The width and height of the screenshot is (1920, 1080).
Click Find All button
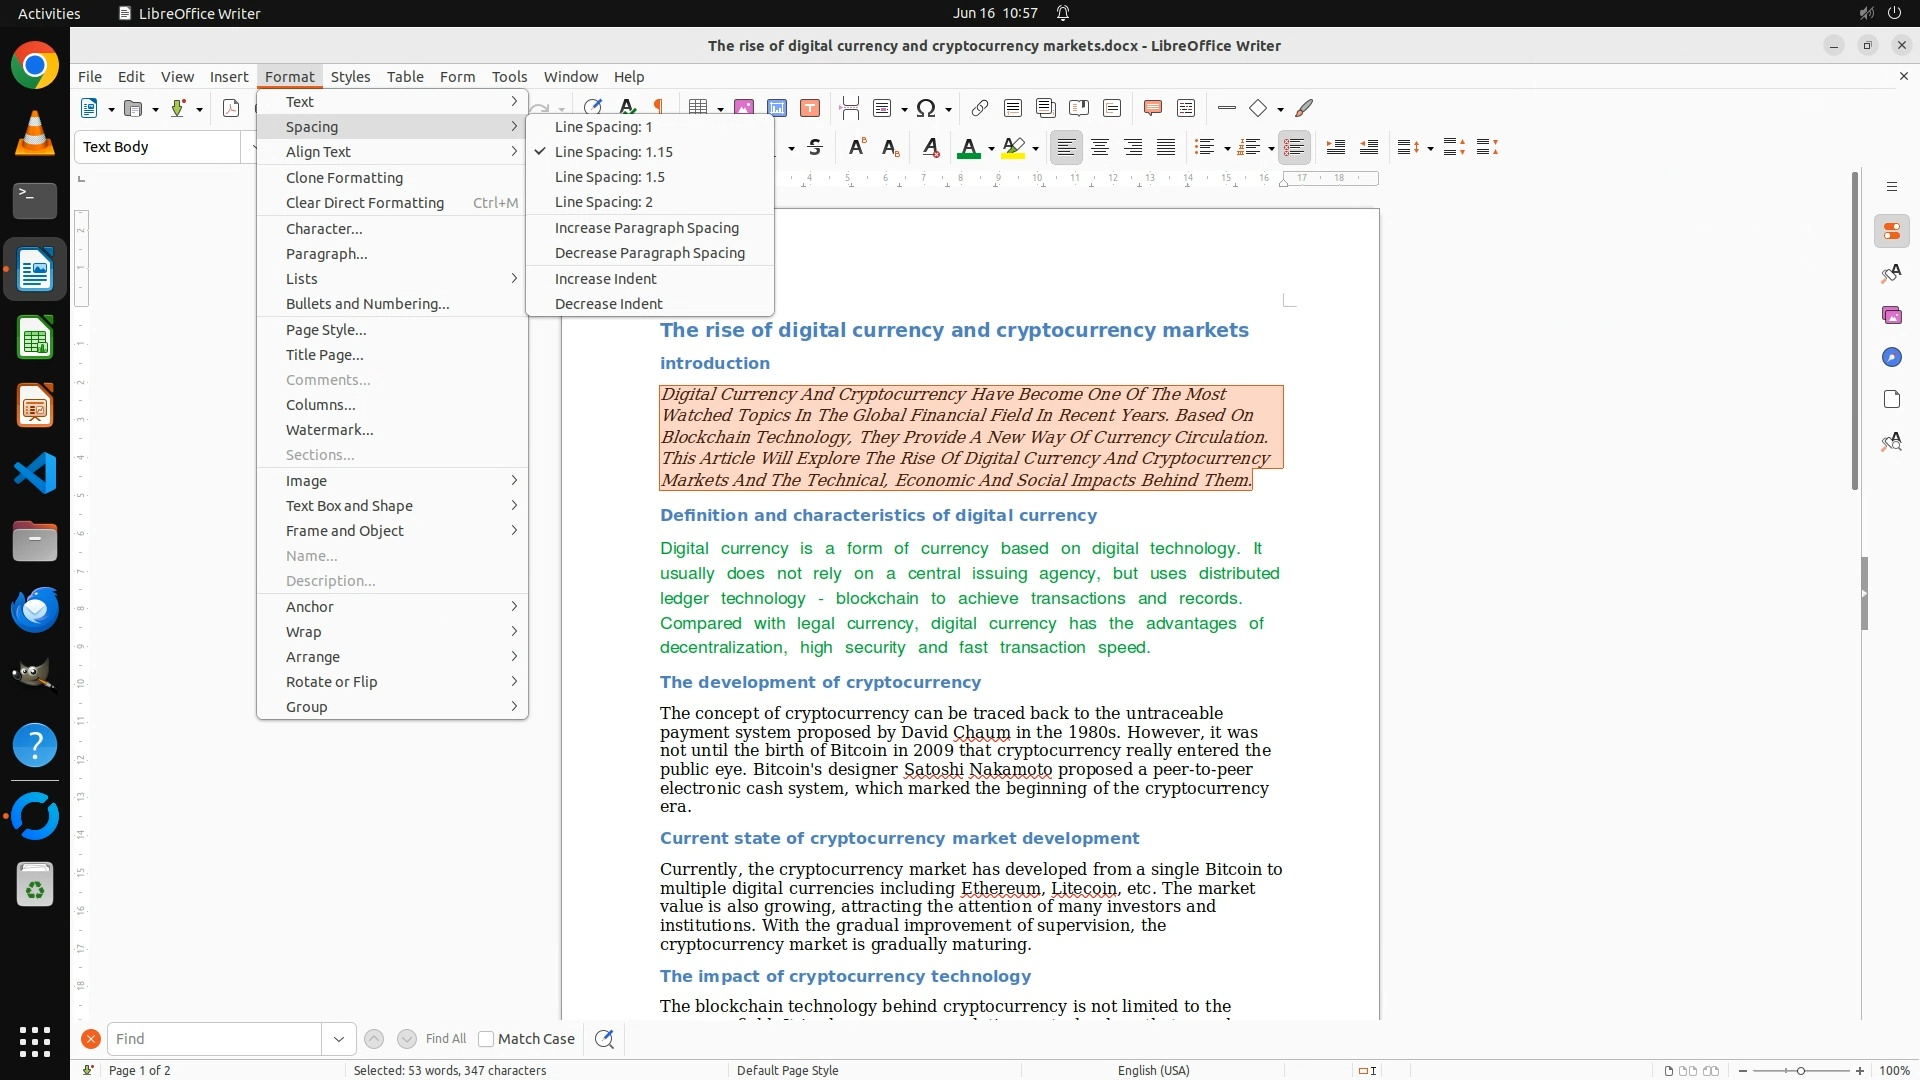click(445, 1039)
